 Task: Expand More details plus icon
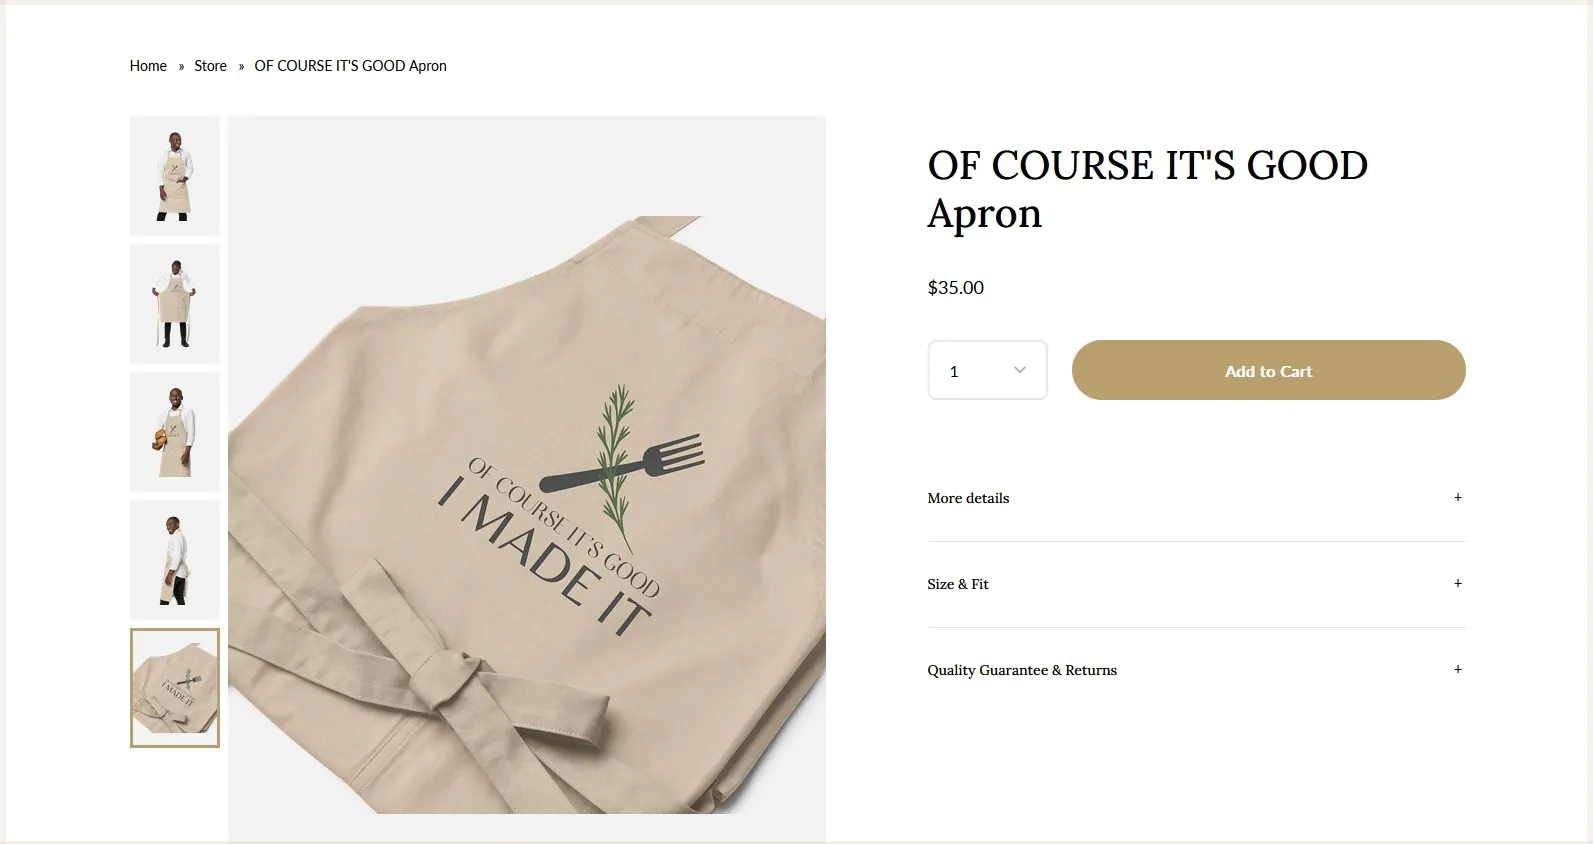tap(1457, 497)
